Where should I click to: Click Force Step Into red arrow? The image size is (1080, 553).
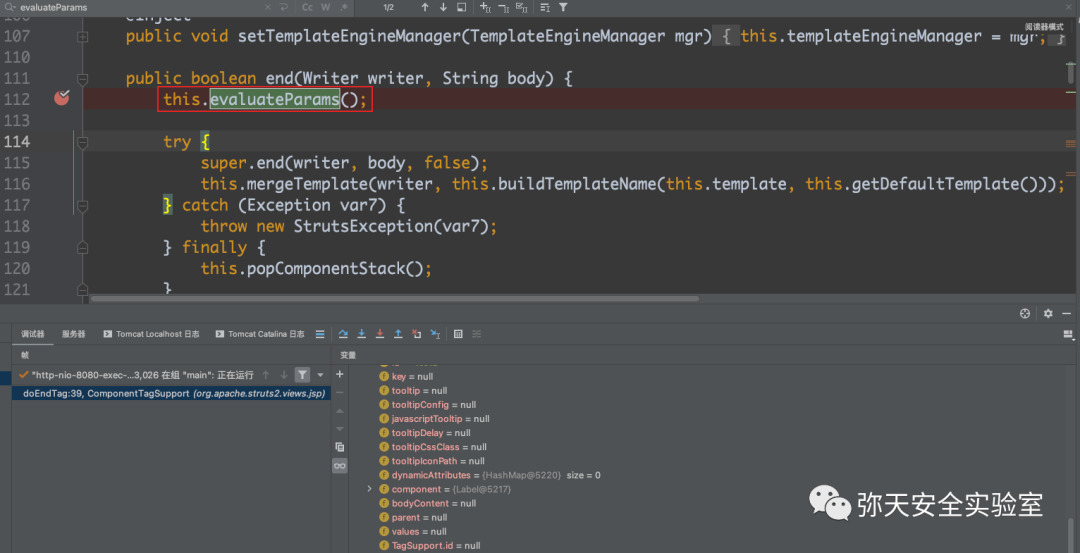point(380,334)
